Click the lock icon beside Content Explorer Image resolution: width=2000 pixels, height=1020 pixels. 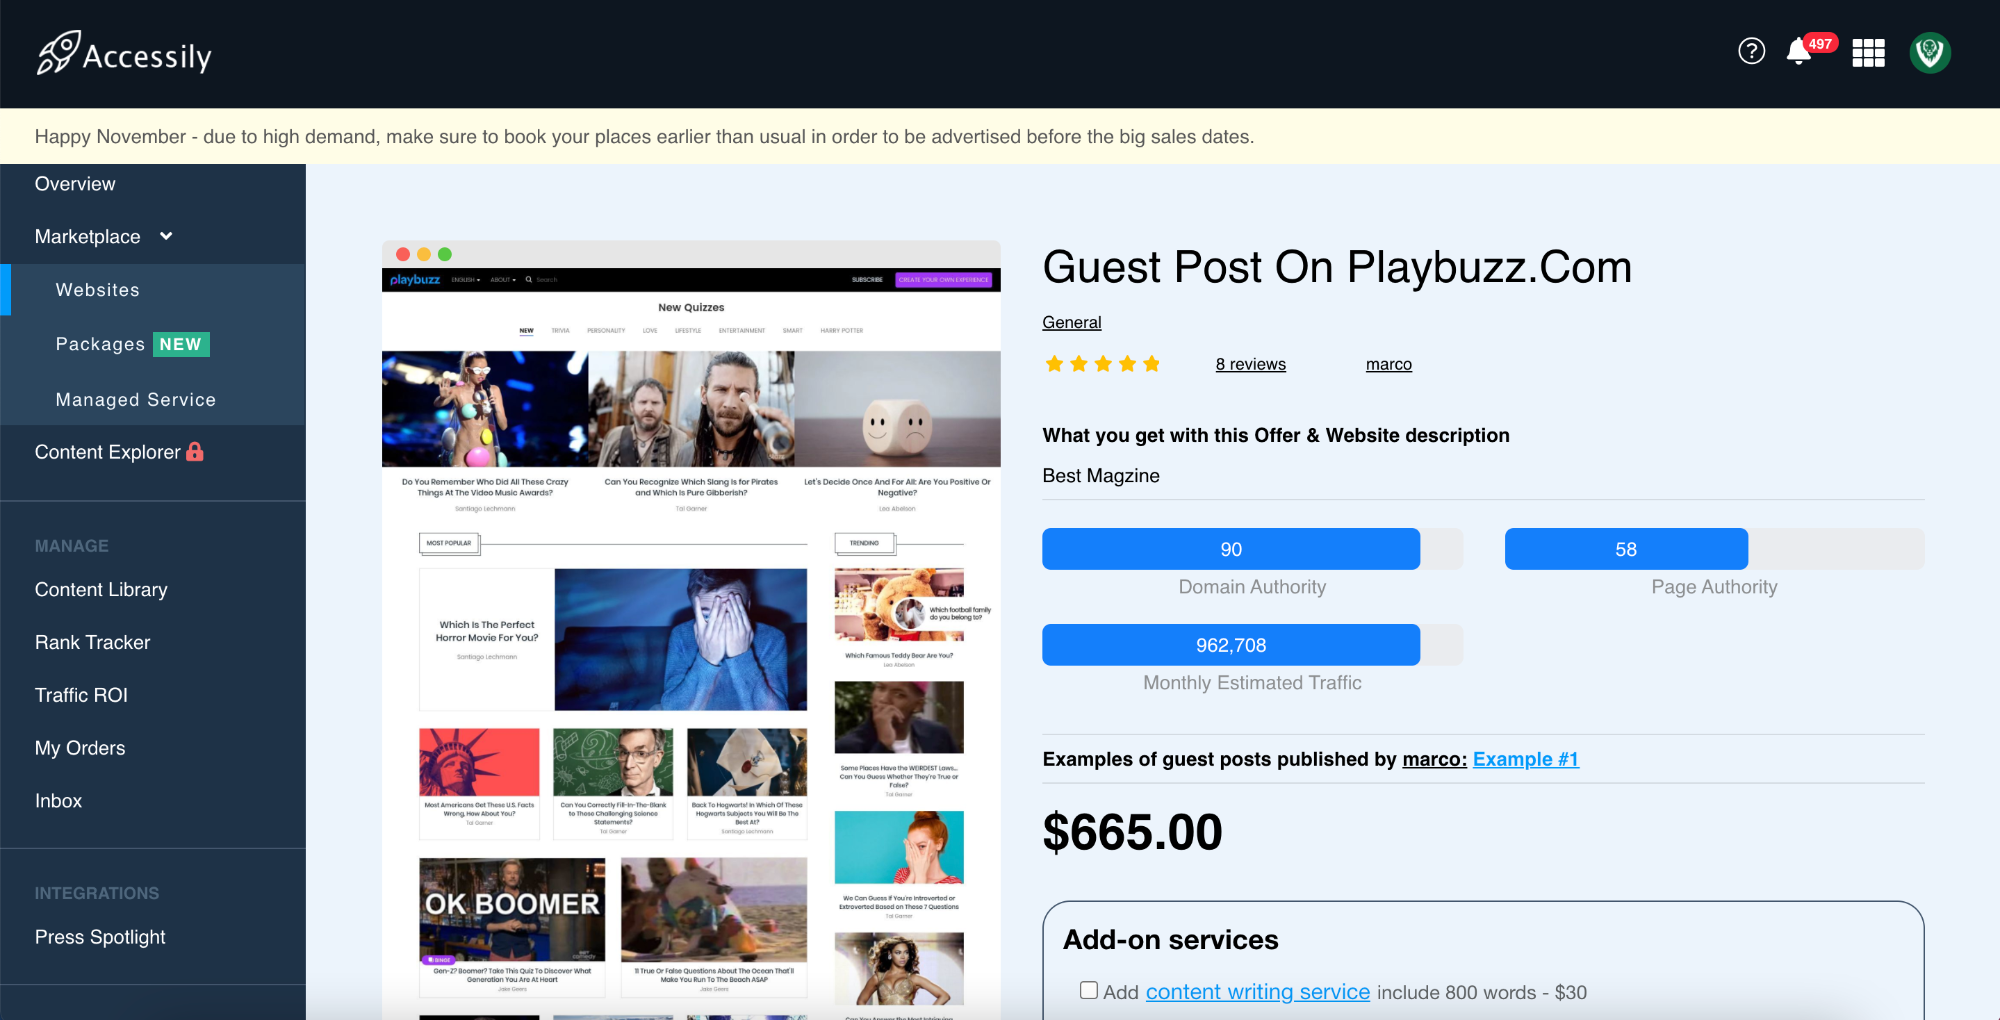coord(195,452)
